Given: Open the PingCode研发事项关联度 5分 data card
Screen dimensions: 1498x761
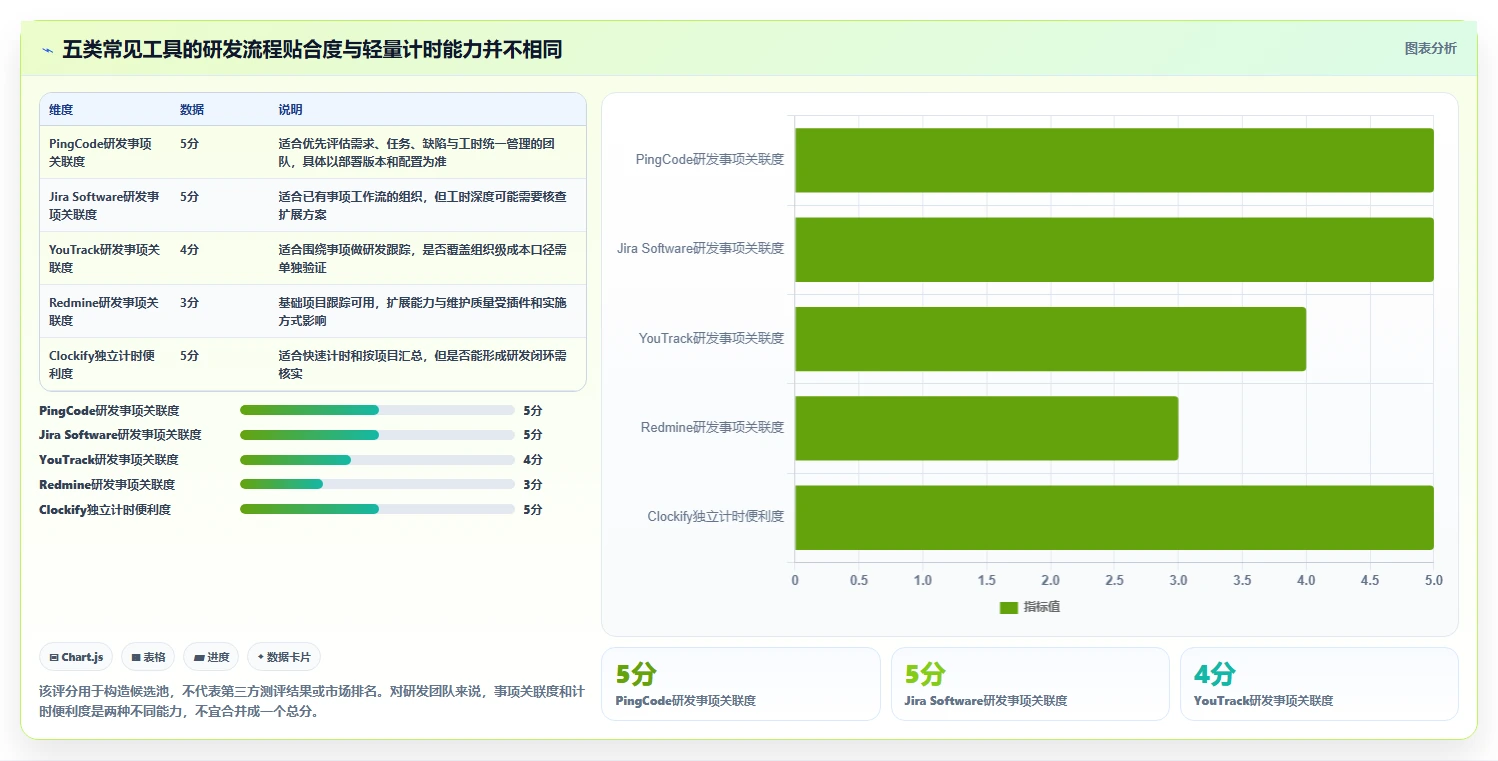Looking at the screenshot, I should point(741,684).
